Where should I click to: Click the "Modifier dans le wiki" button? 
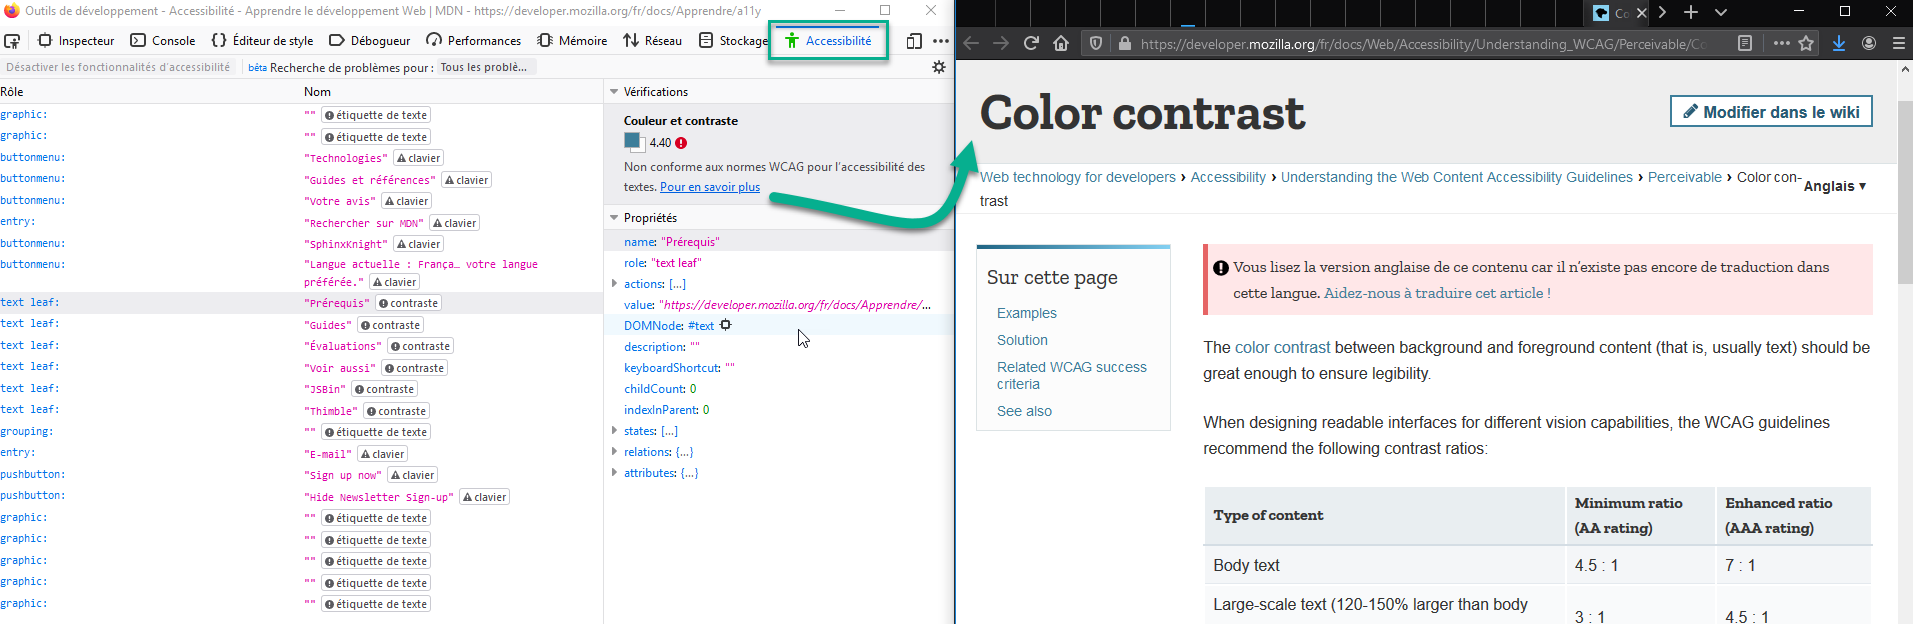(x=1771, y=112)
